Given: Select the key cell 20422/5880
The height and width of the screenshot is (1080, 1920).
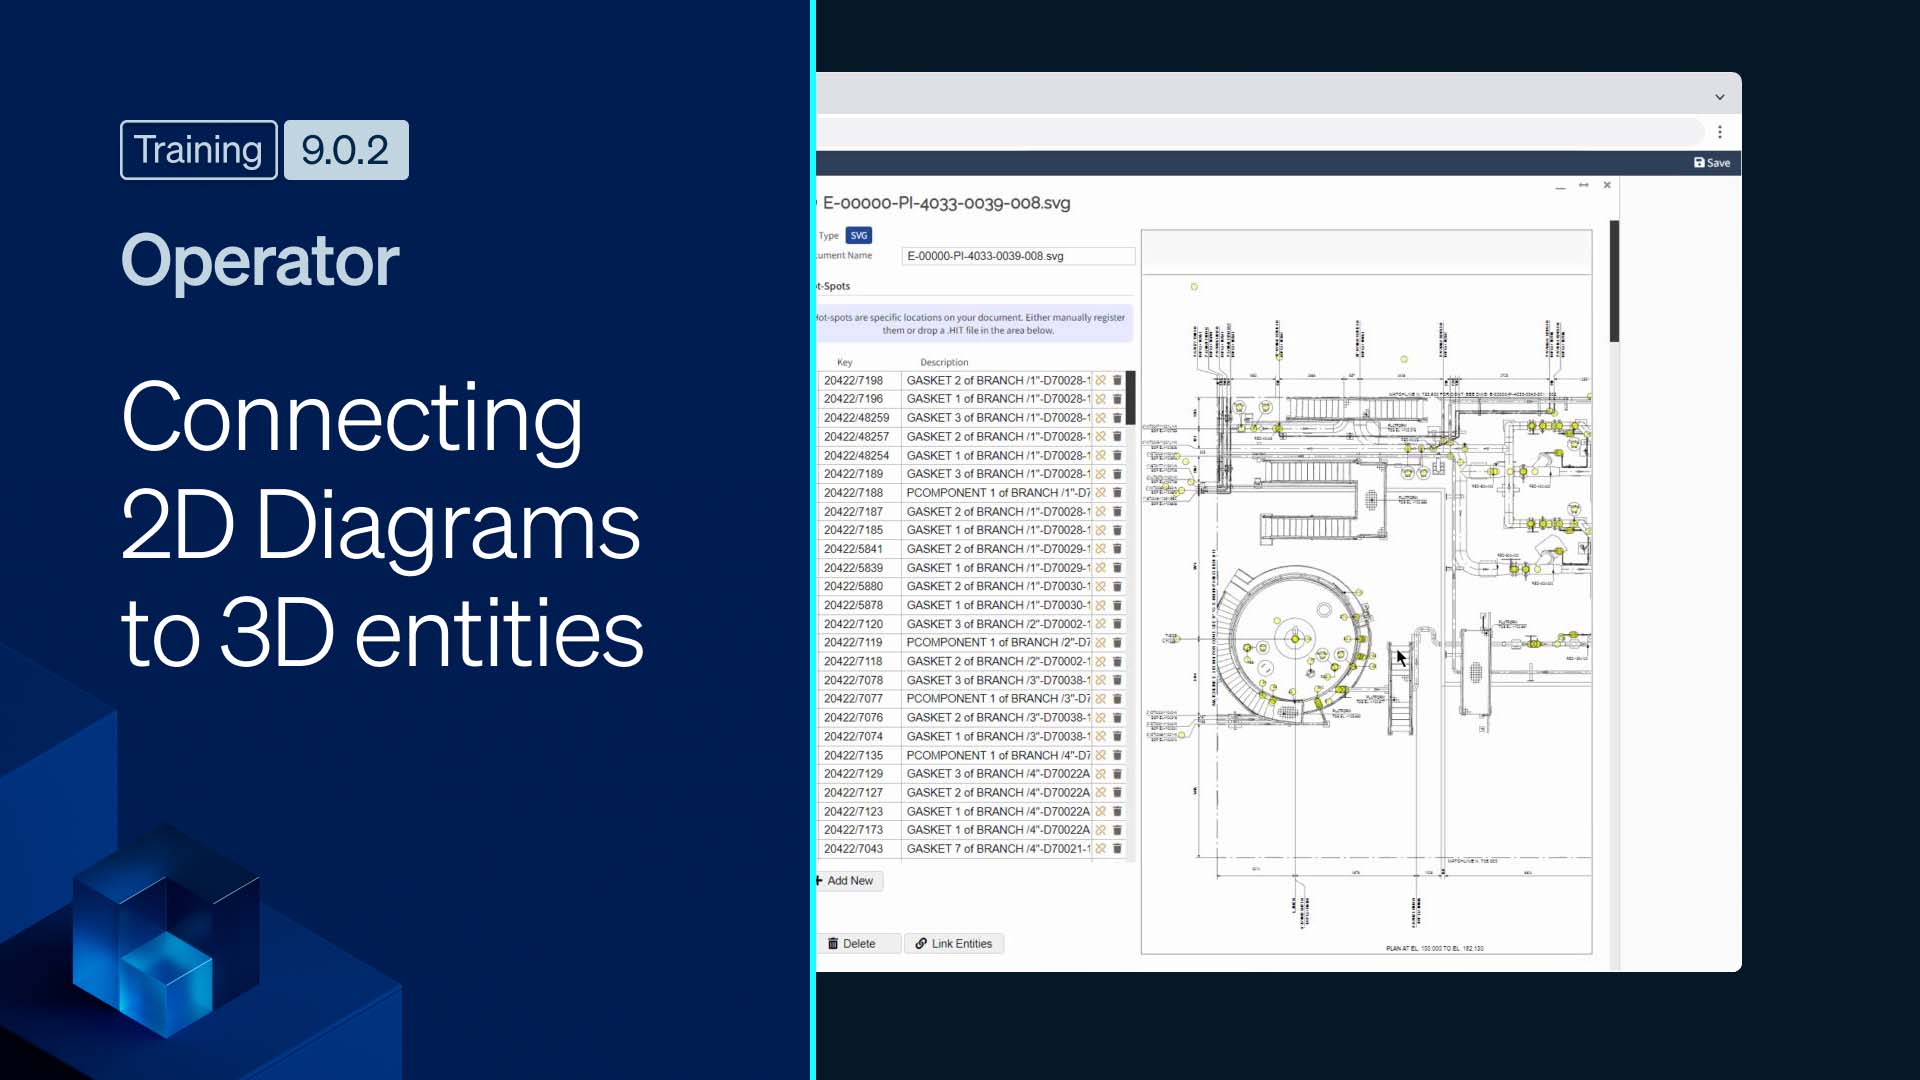Looking at the screenshot, I should [853, 587].
